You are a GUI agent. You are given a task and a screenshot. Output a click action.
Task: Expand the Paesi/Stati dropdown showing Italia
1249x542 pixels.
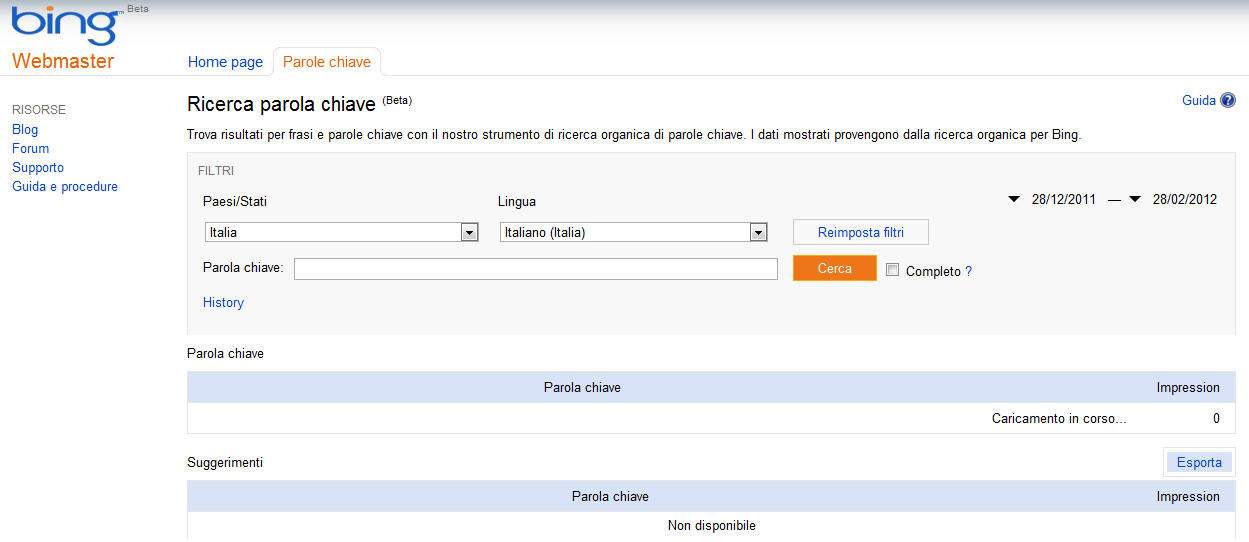tap(468, 232)
